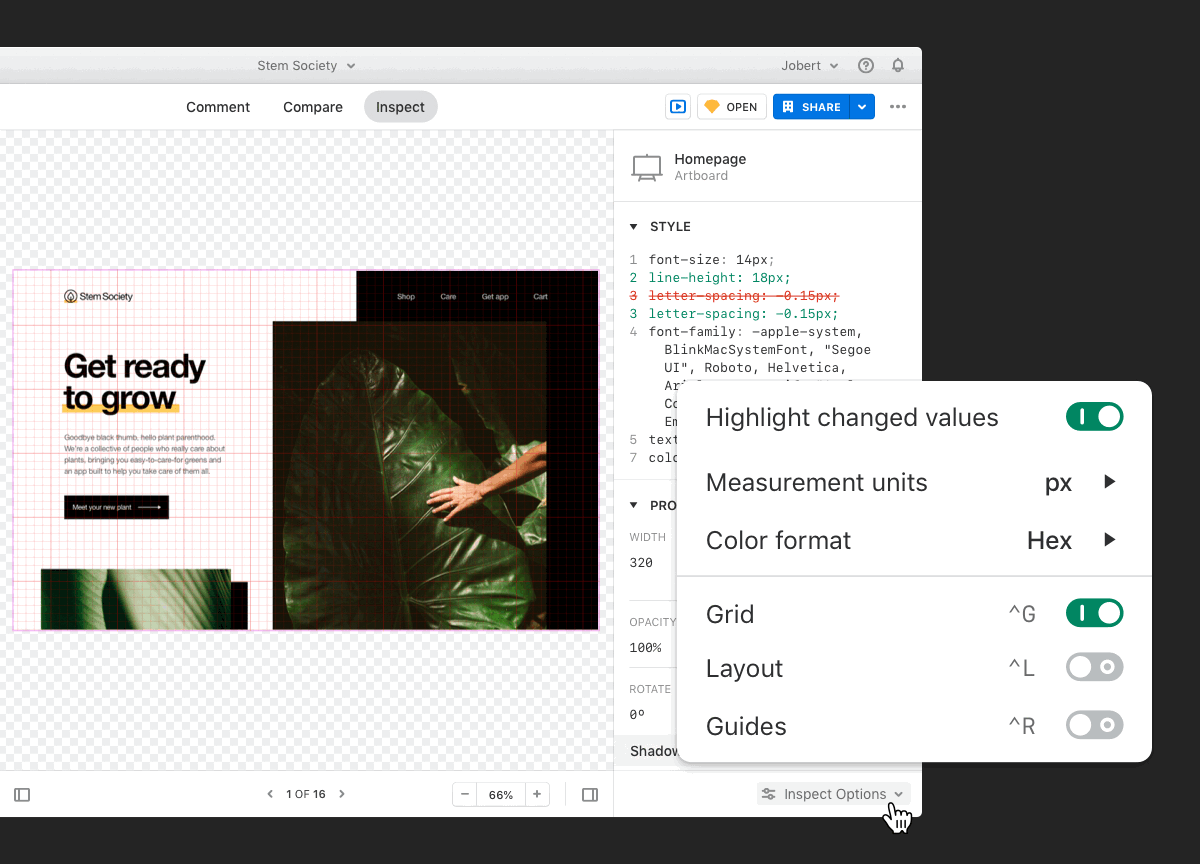Click 1 OF 16 page indicator
The image size is (1200, 864).
coord(306,794)
